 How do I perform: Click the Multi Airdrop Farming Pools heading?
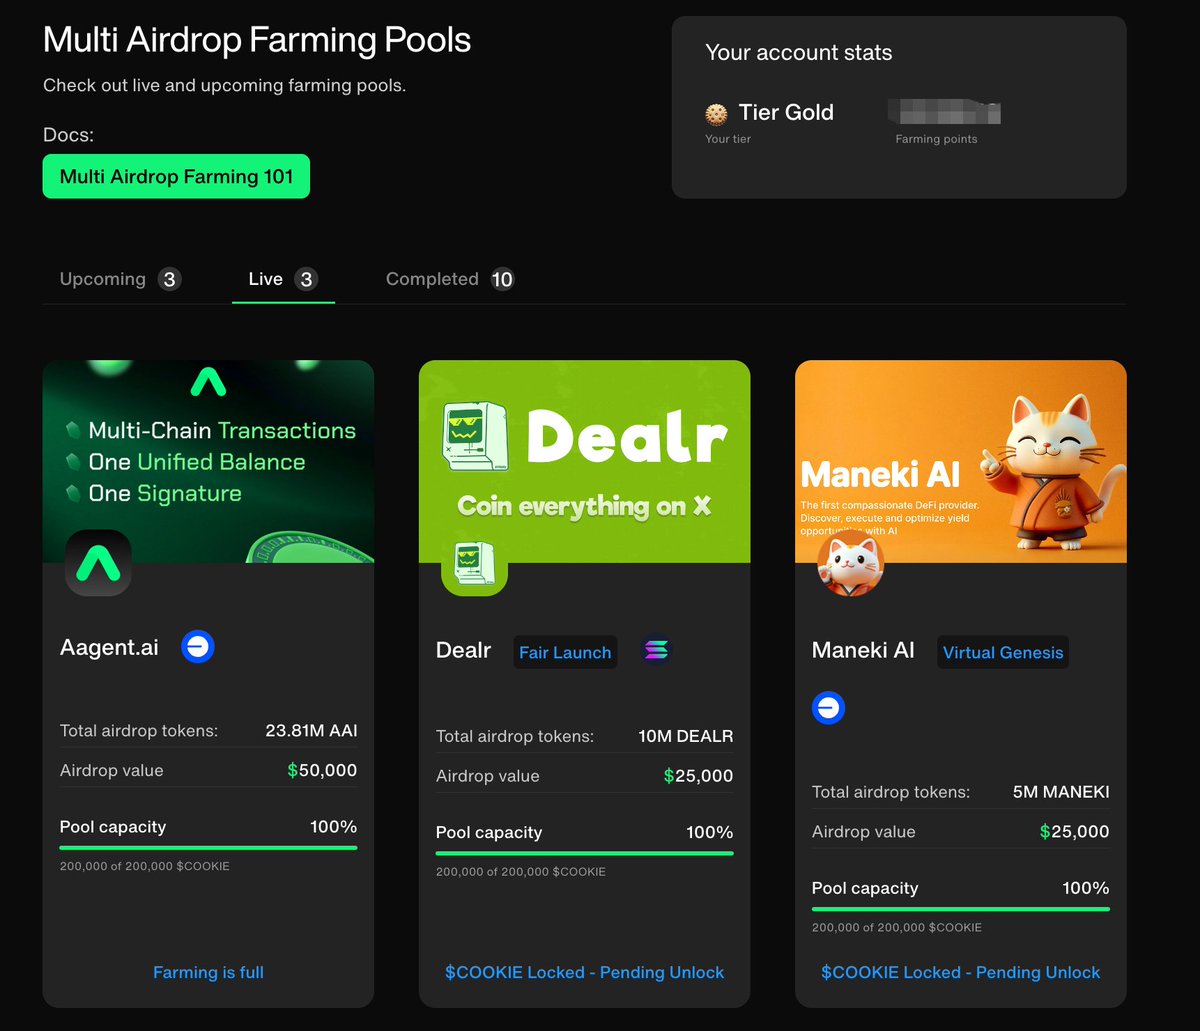257,40
